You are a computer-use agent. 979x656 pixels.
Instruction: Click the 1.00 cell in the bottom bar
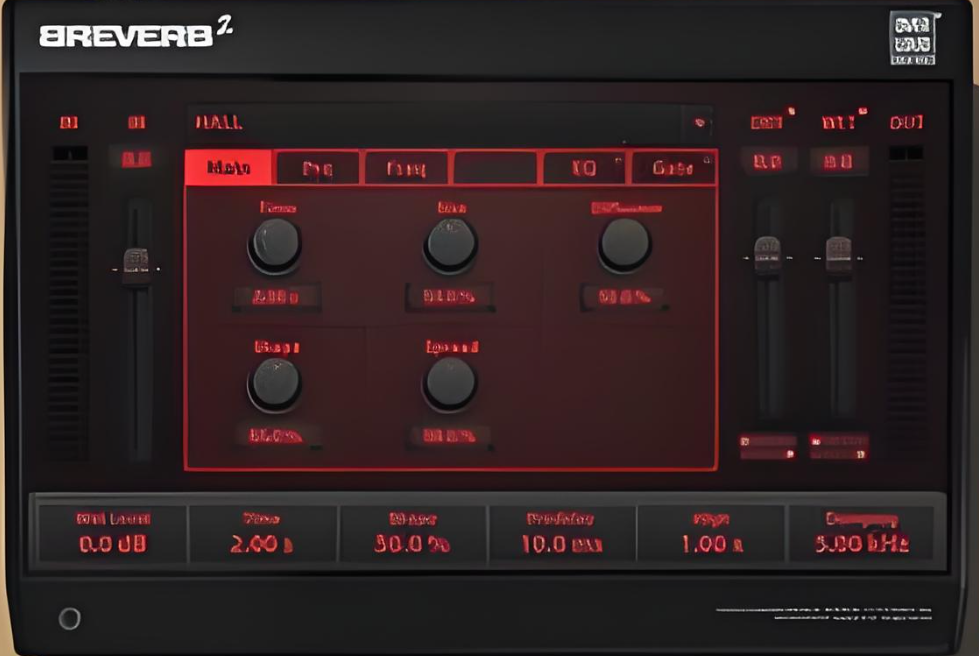712,534
